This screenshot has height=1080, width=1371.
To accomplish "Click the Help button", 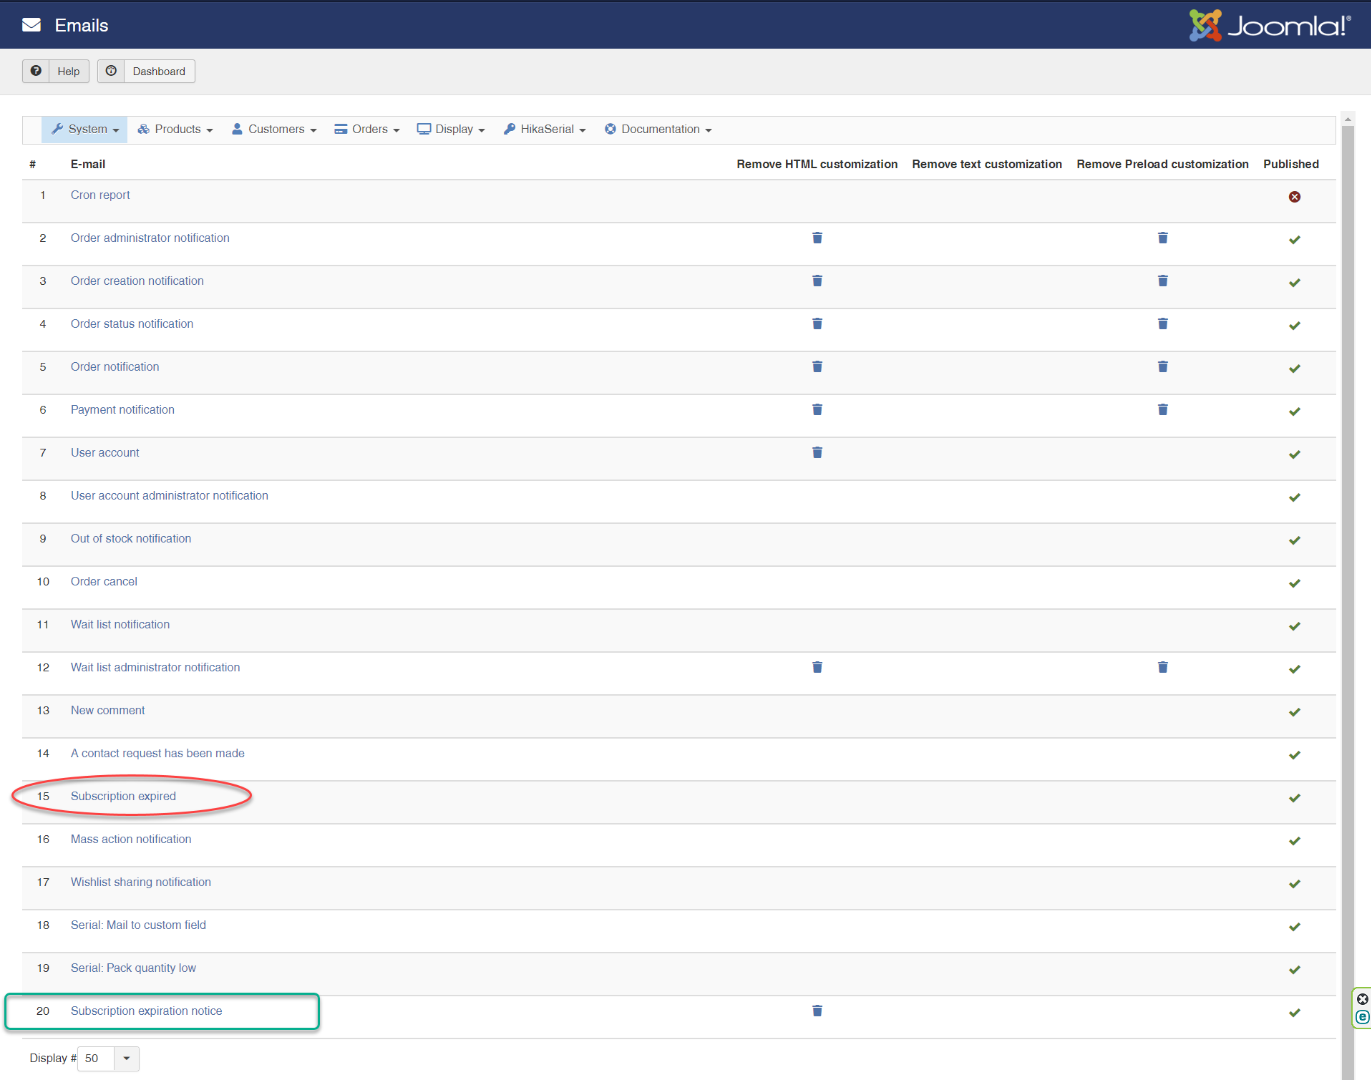I will 56,71.
